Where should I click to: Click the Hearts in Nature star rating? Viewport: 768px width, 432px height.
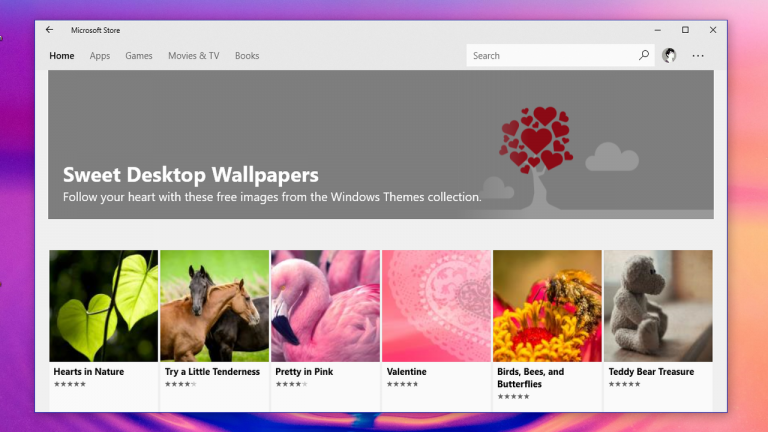[x=70, y=384]
